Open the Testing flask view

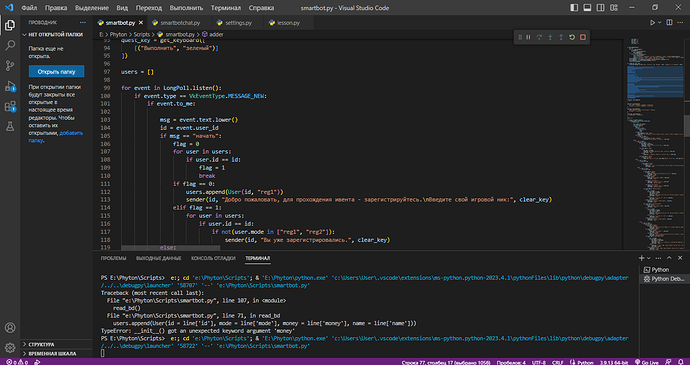10,127
